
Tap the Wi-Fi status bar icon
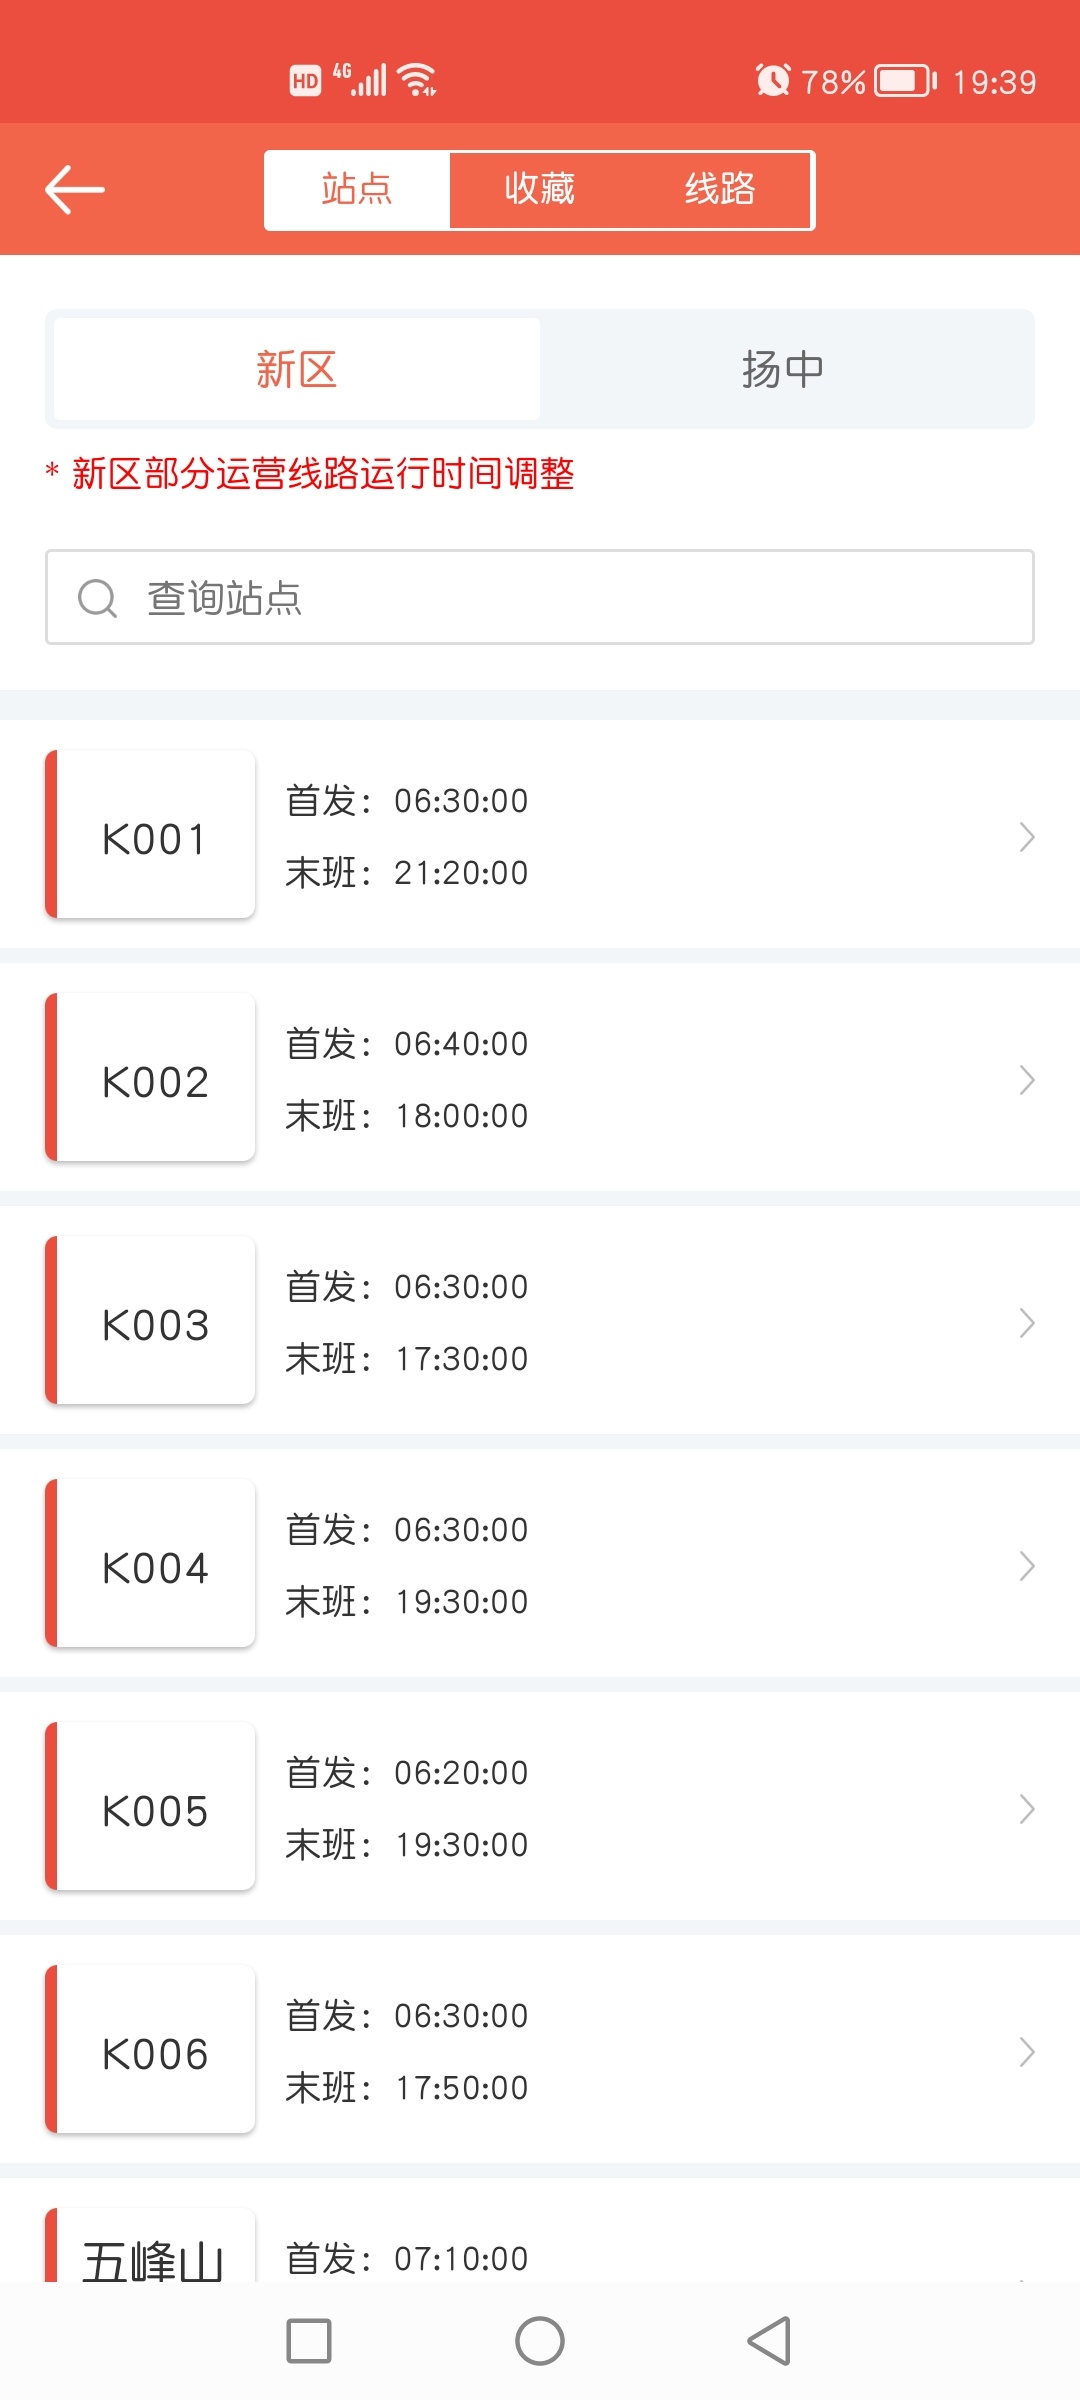416,80
